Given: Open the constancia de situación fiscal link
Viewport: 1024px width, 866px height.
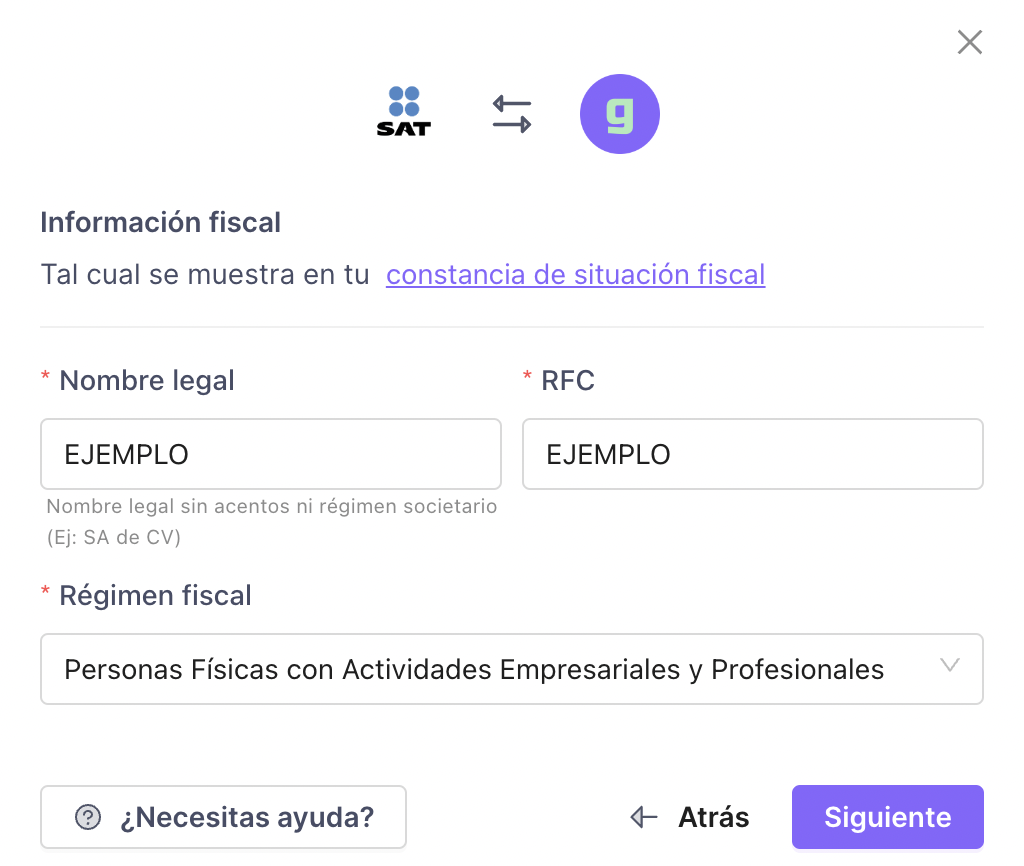Looking at the screenshot, I should (x=575, y=275).
